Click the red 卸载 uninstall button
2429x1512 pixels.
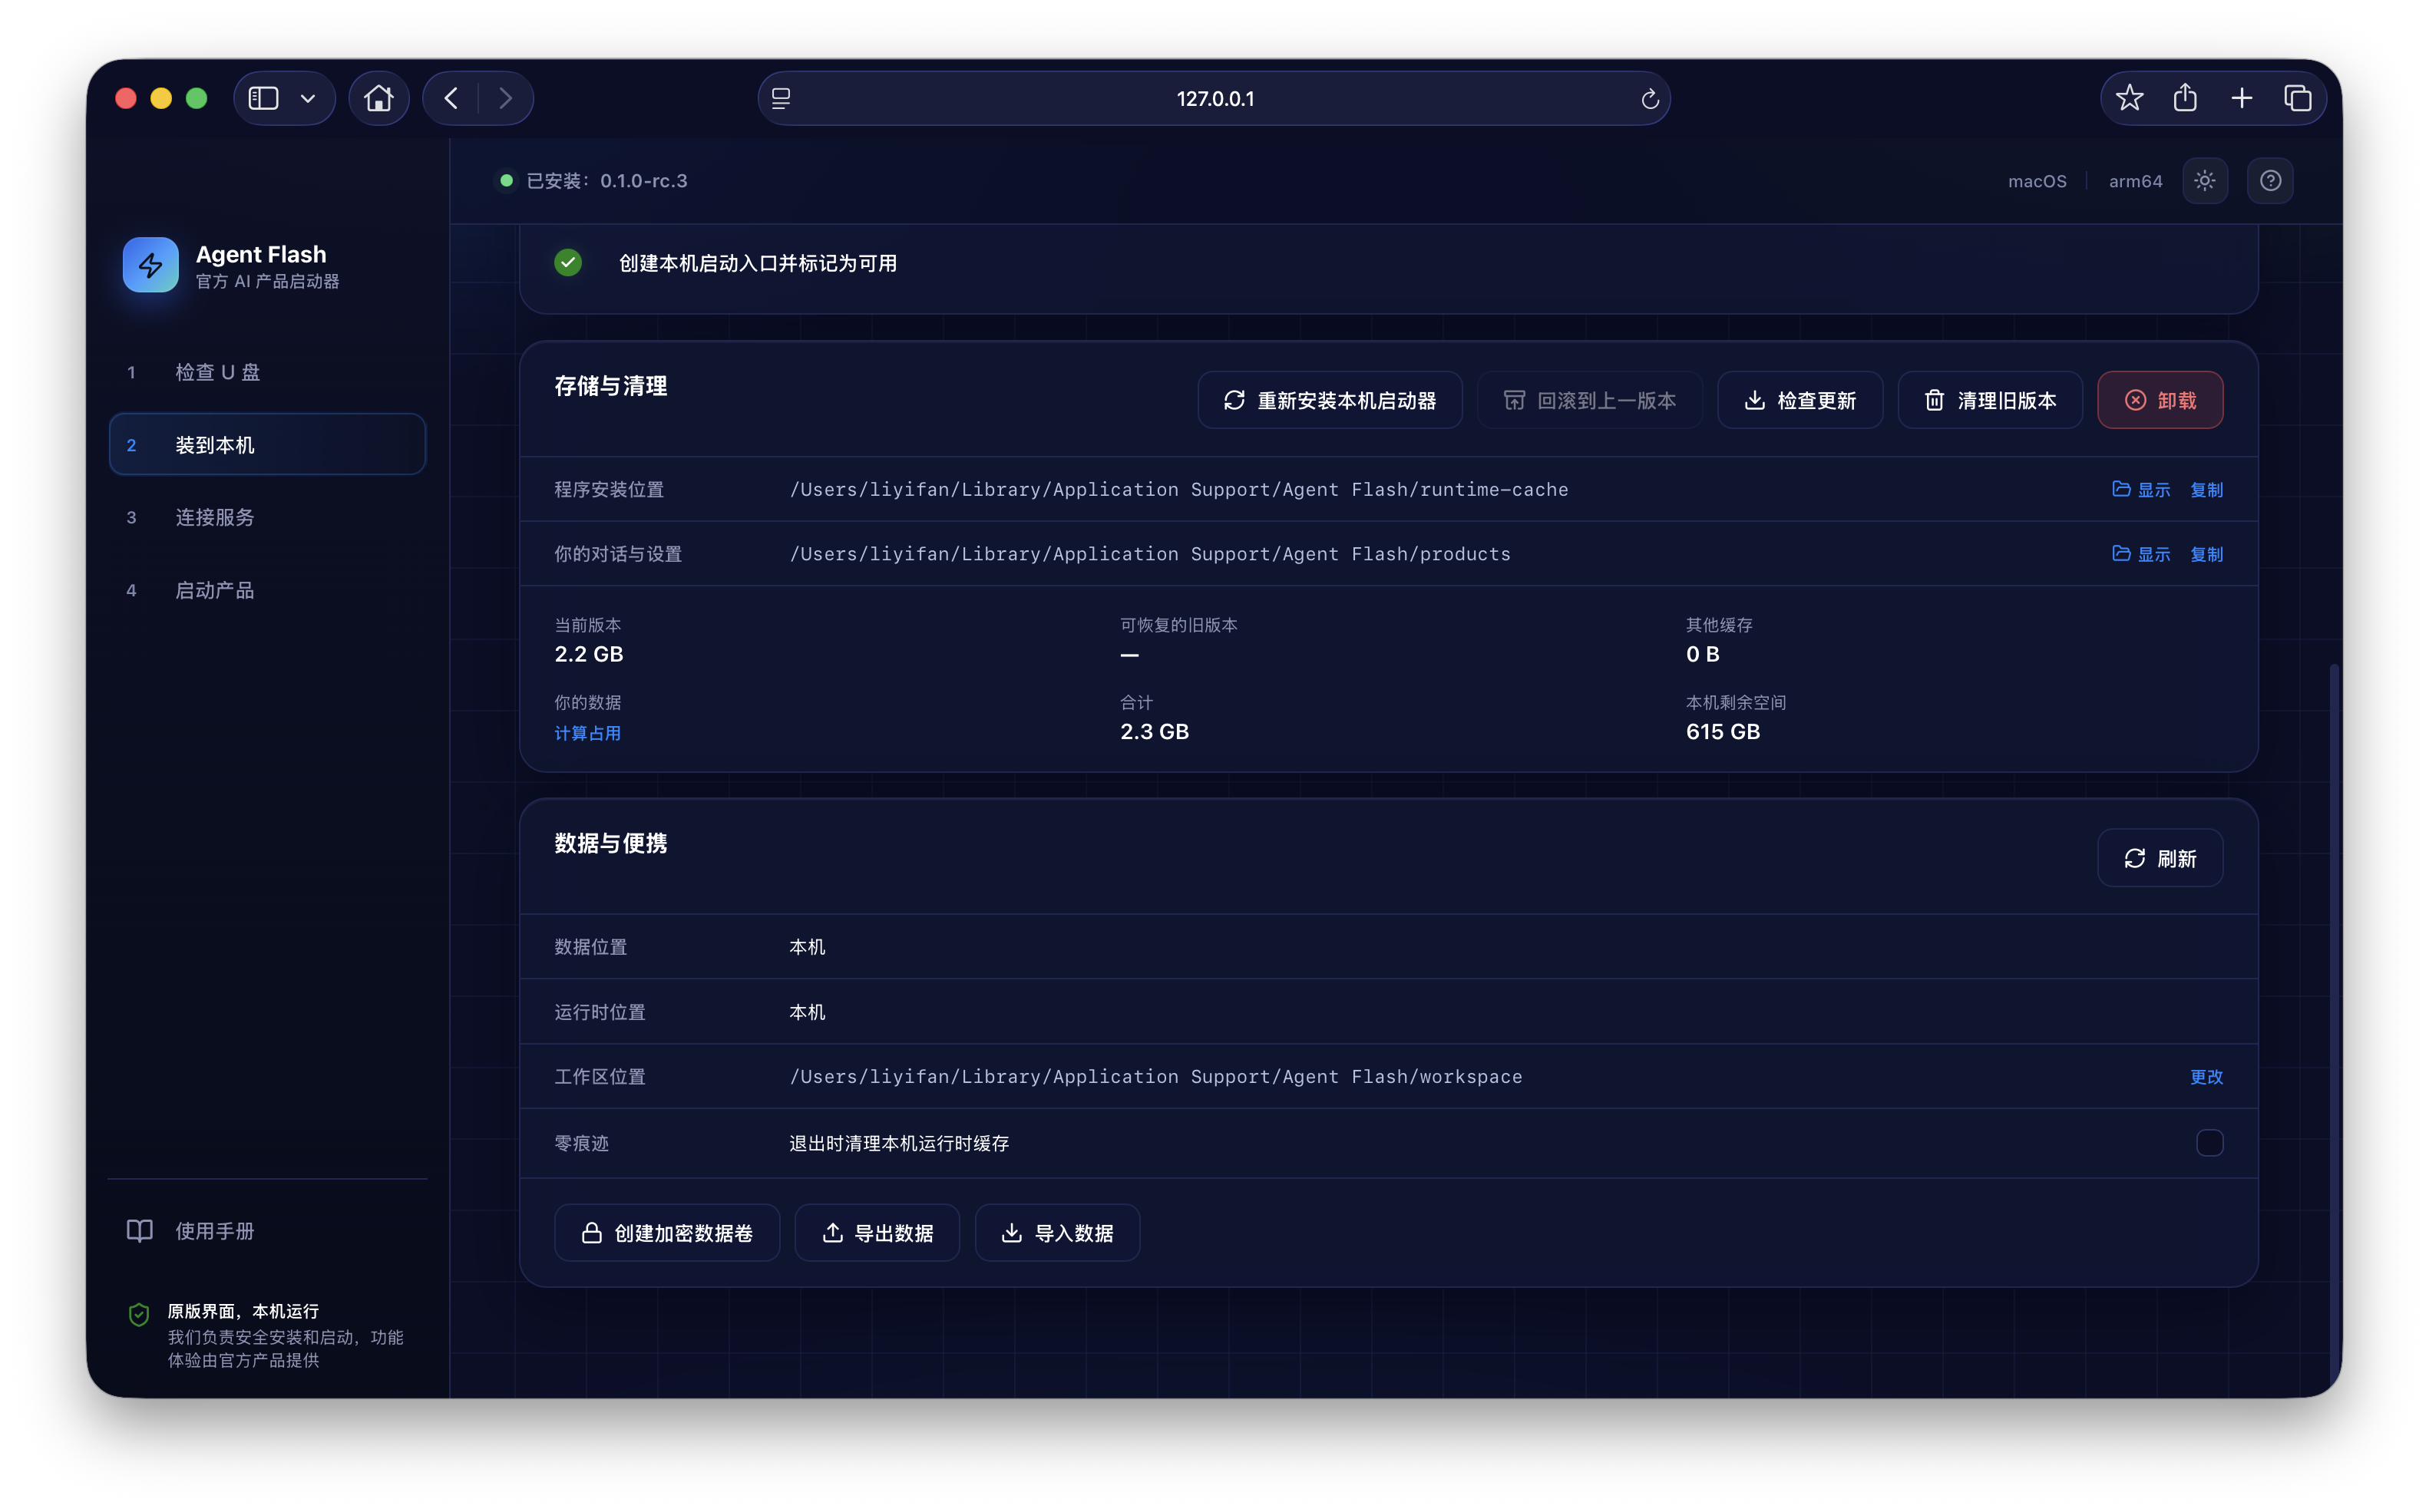coord(2159,400)
